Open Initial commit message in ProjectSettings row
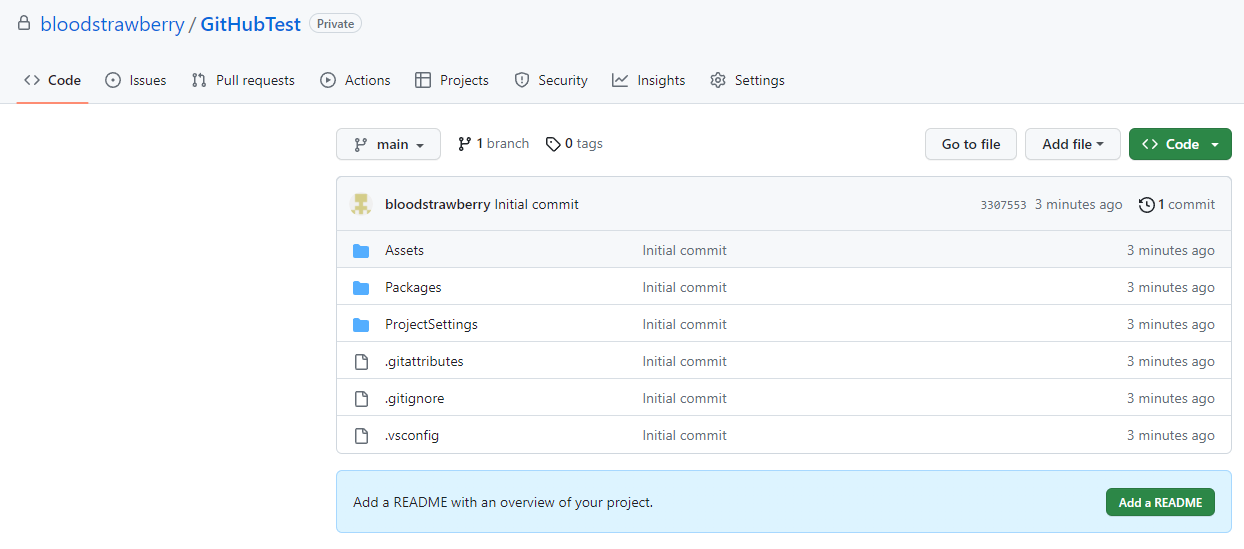Viewport: 1244px width, 549px height. click(x=685, y=324)
